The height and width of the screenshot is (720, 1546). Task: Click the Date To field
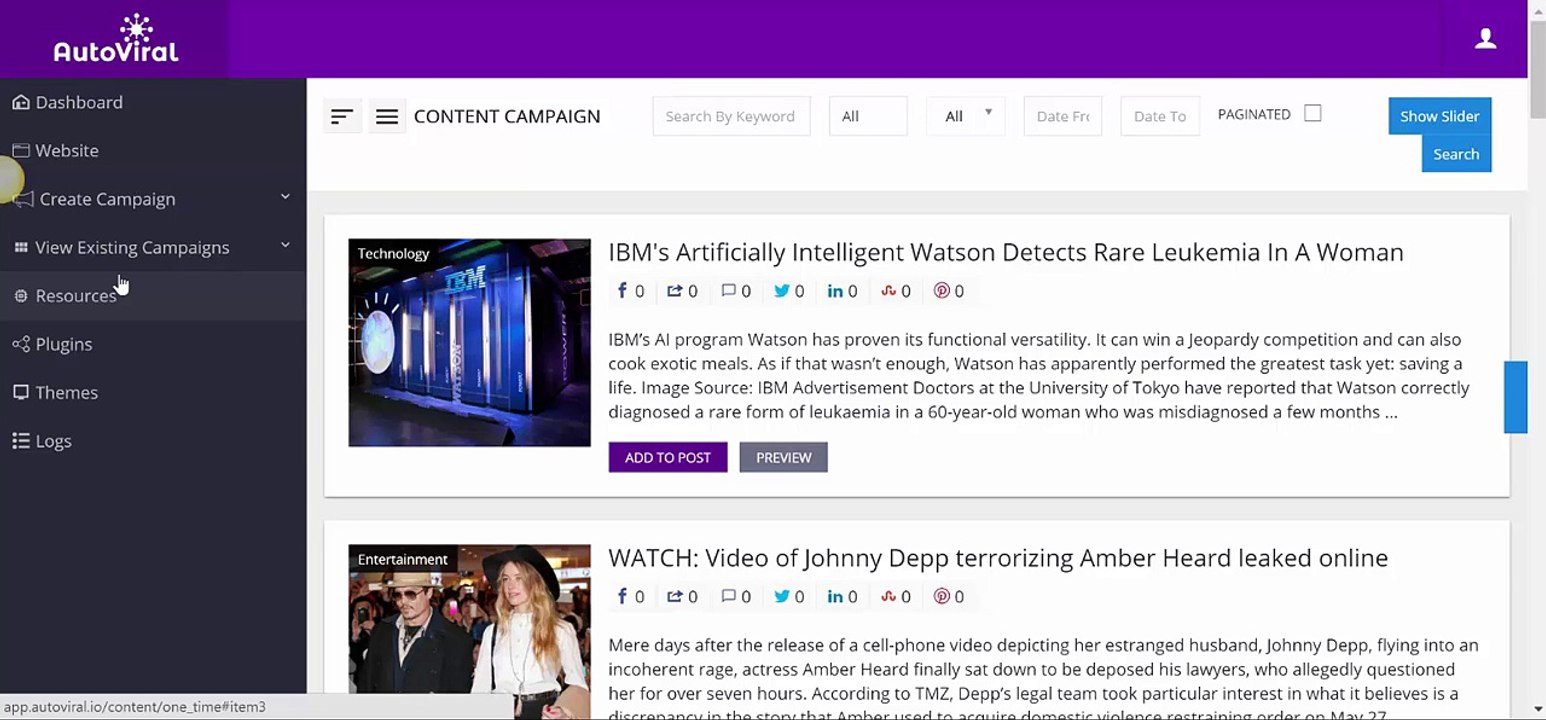coord(1160,116)
